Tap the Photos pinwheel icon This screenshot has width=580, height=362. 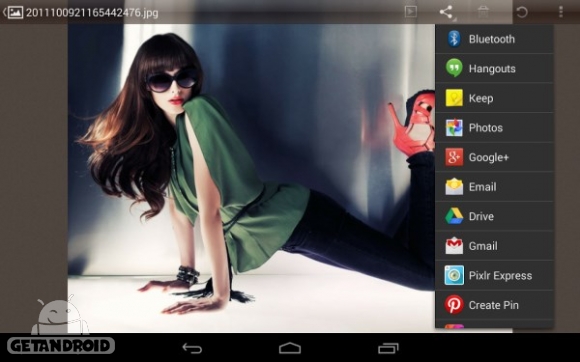pyautogui.click(x=454, y=128)
